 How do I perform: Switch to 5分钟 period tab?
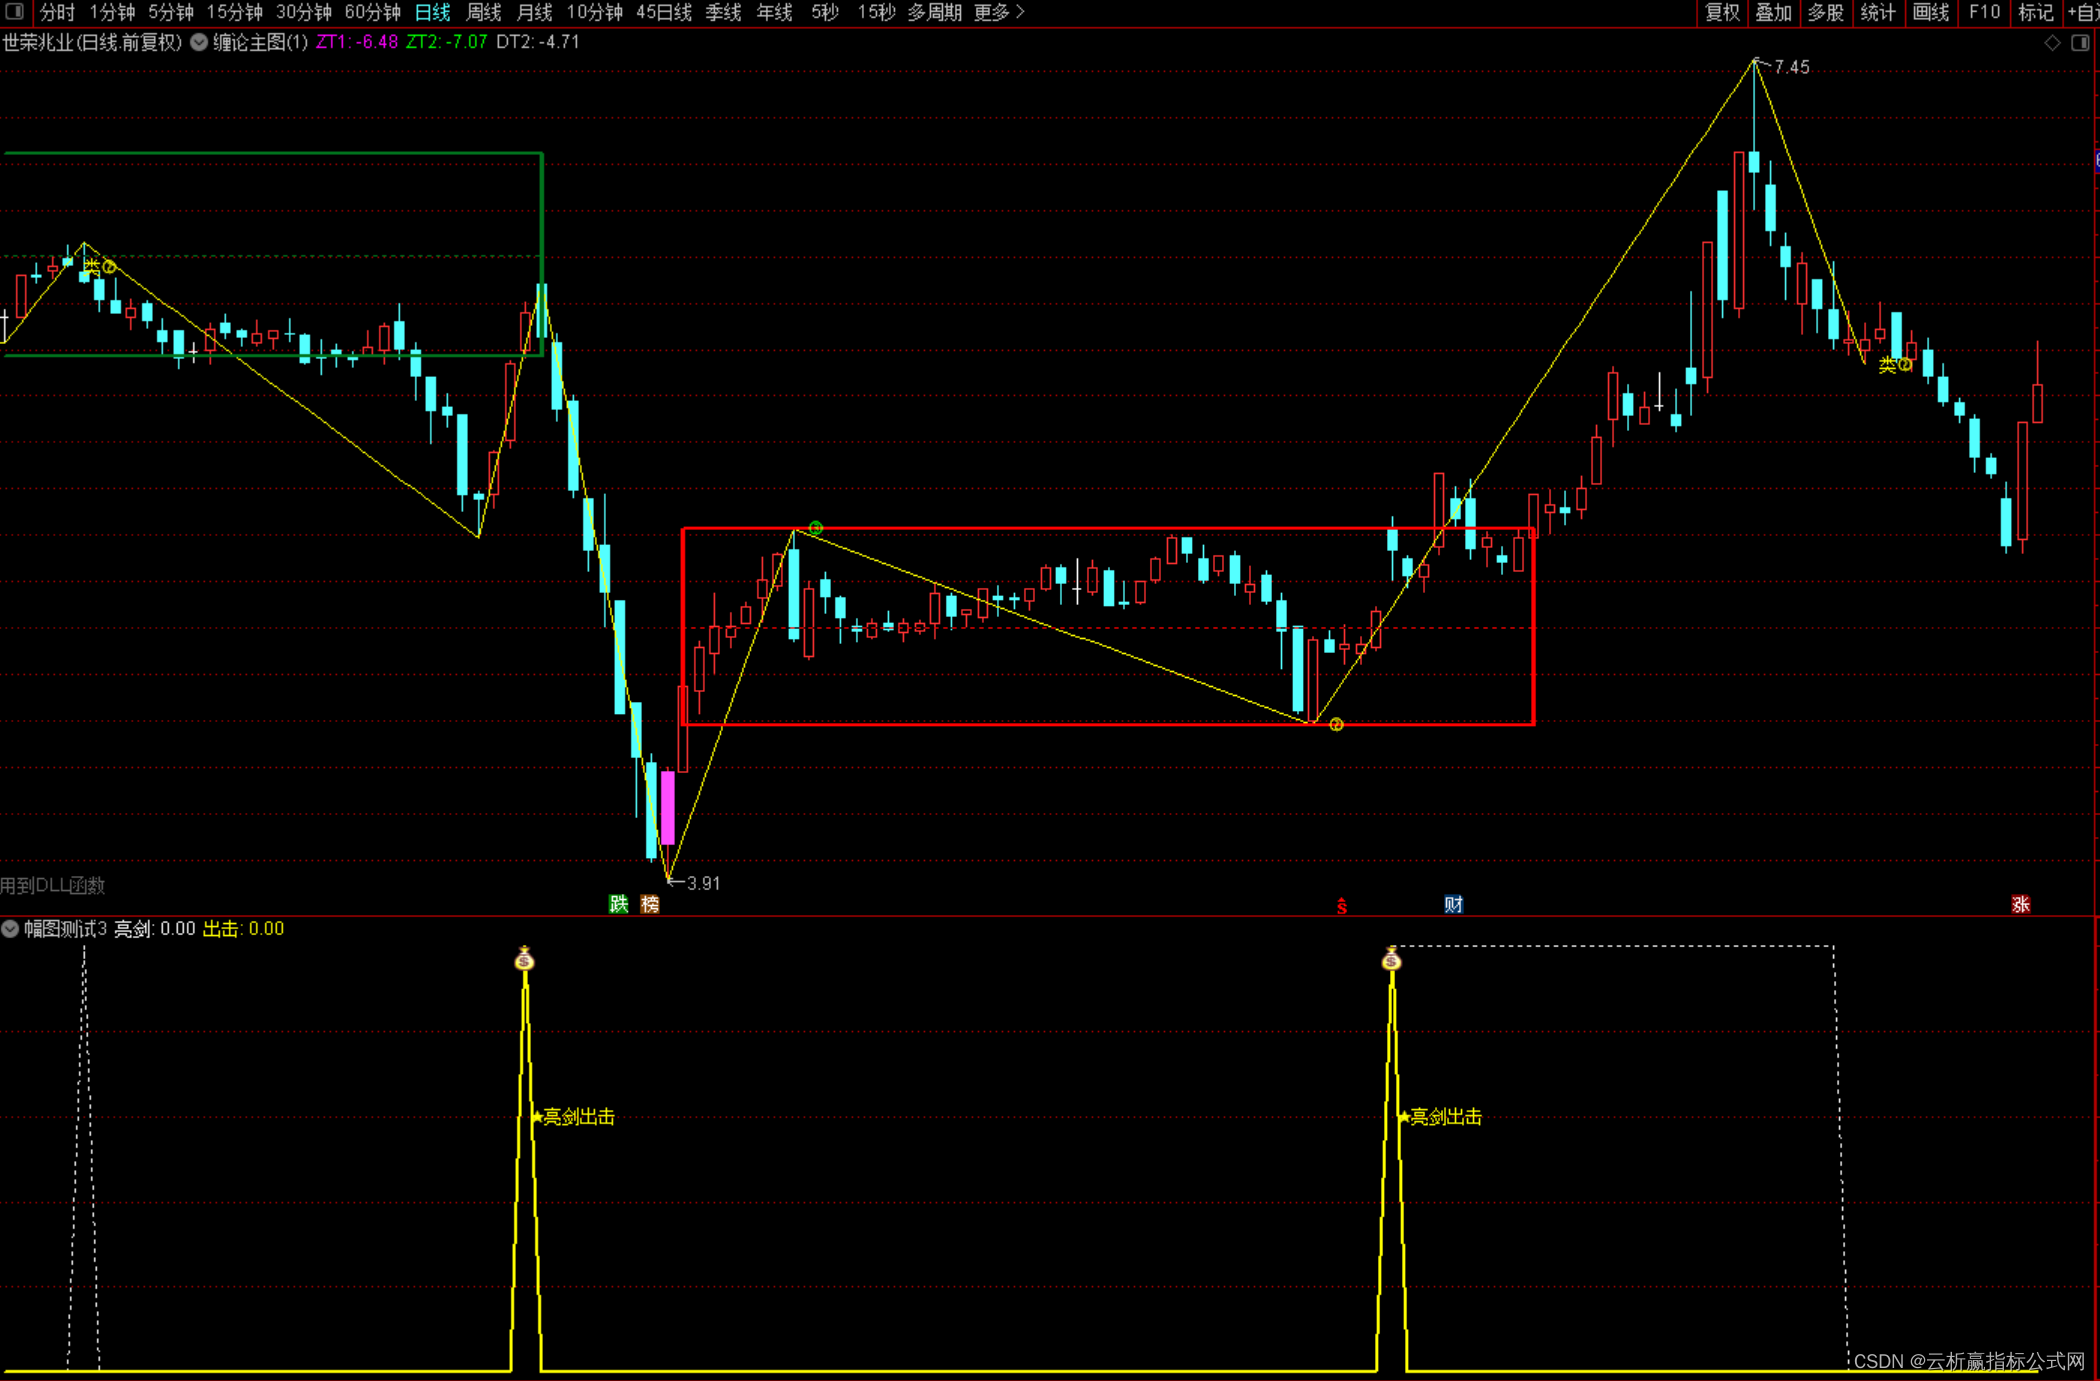[x=171, y=12]
